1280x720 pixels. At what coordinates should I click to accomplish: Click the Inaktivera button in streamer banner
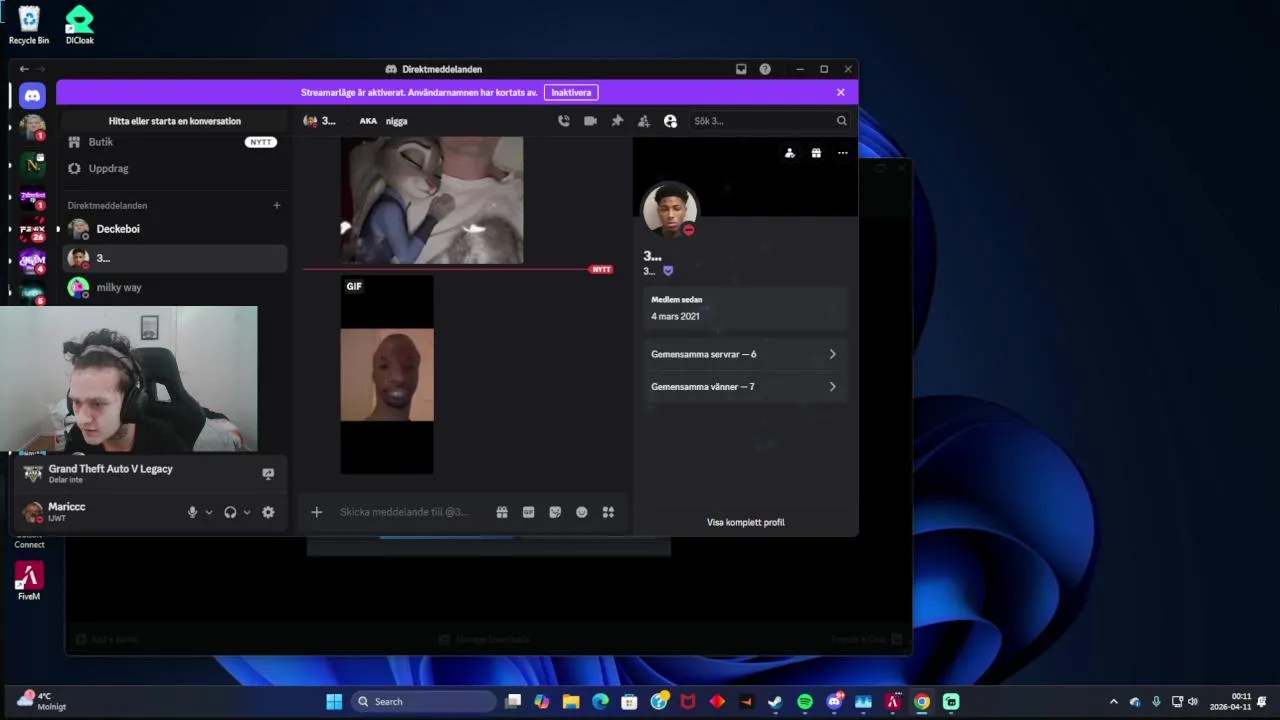click(571, 92)
